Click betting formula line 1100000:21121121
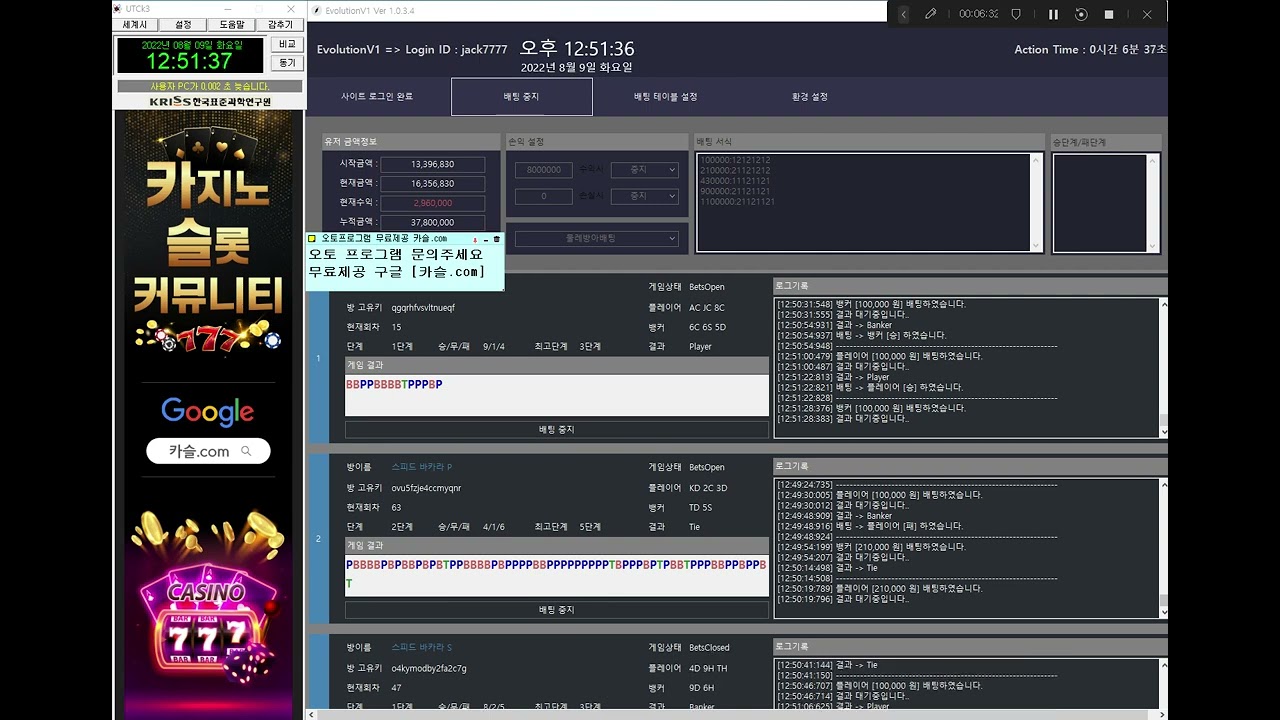 click(x=738, y=202)
